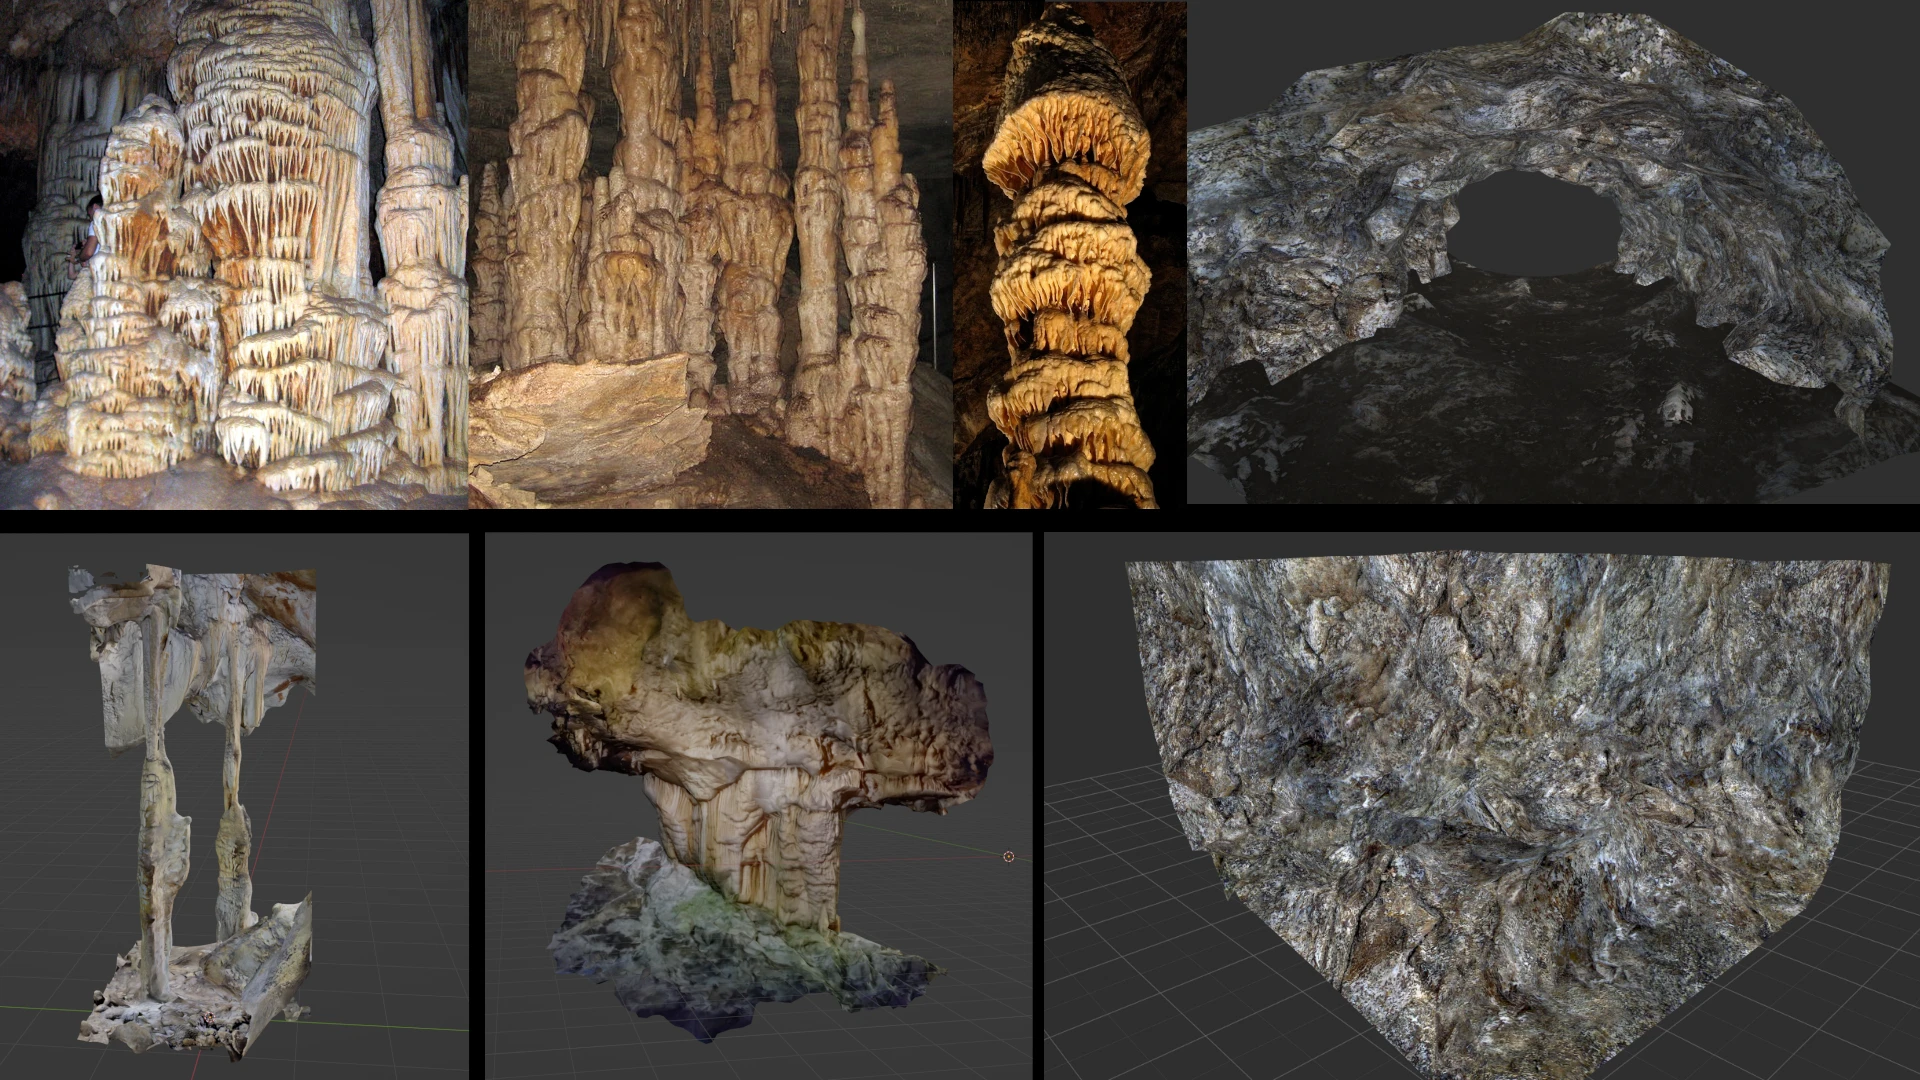Select the mushroom-shaped stalagmite 3D model
1920x1080 pixels.
click(x=758, y=806)
